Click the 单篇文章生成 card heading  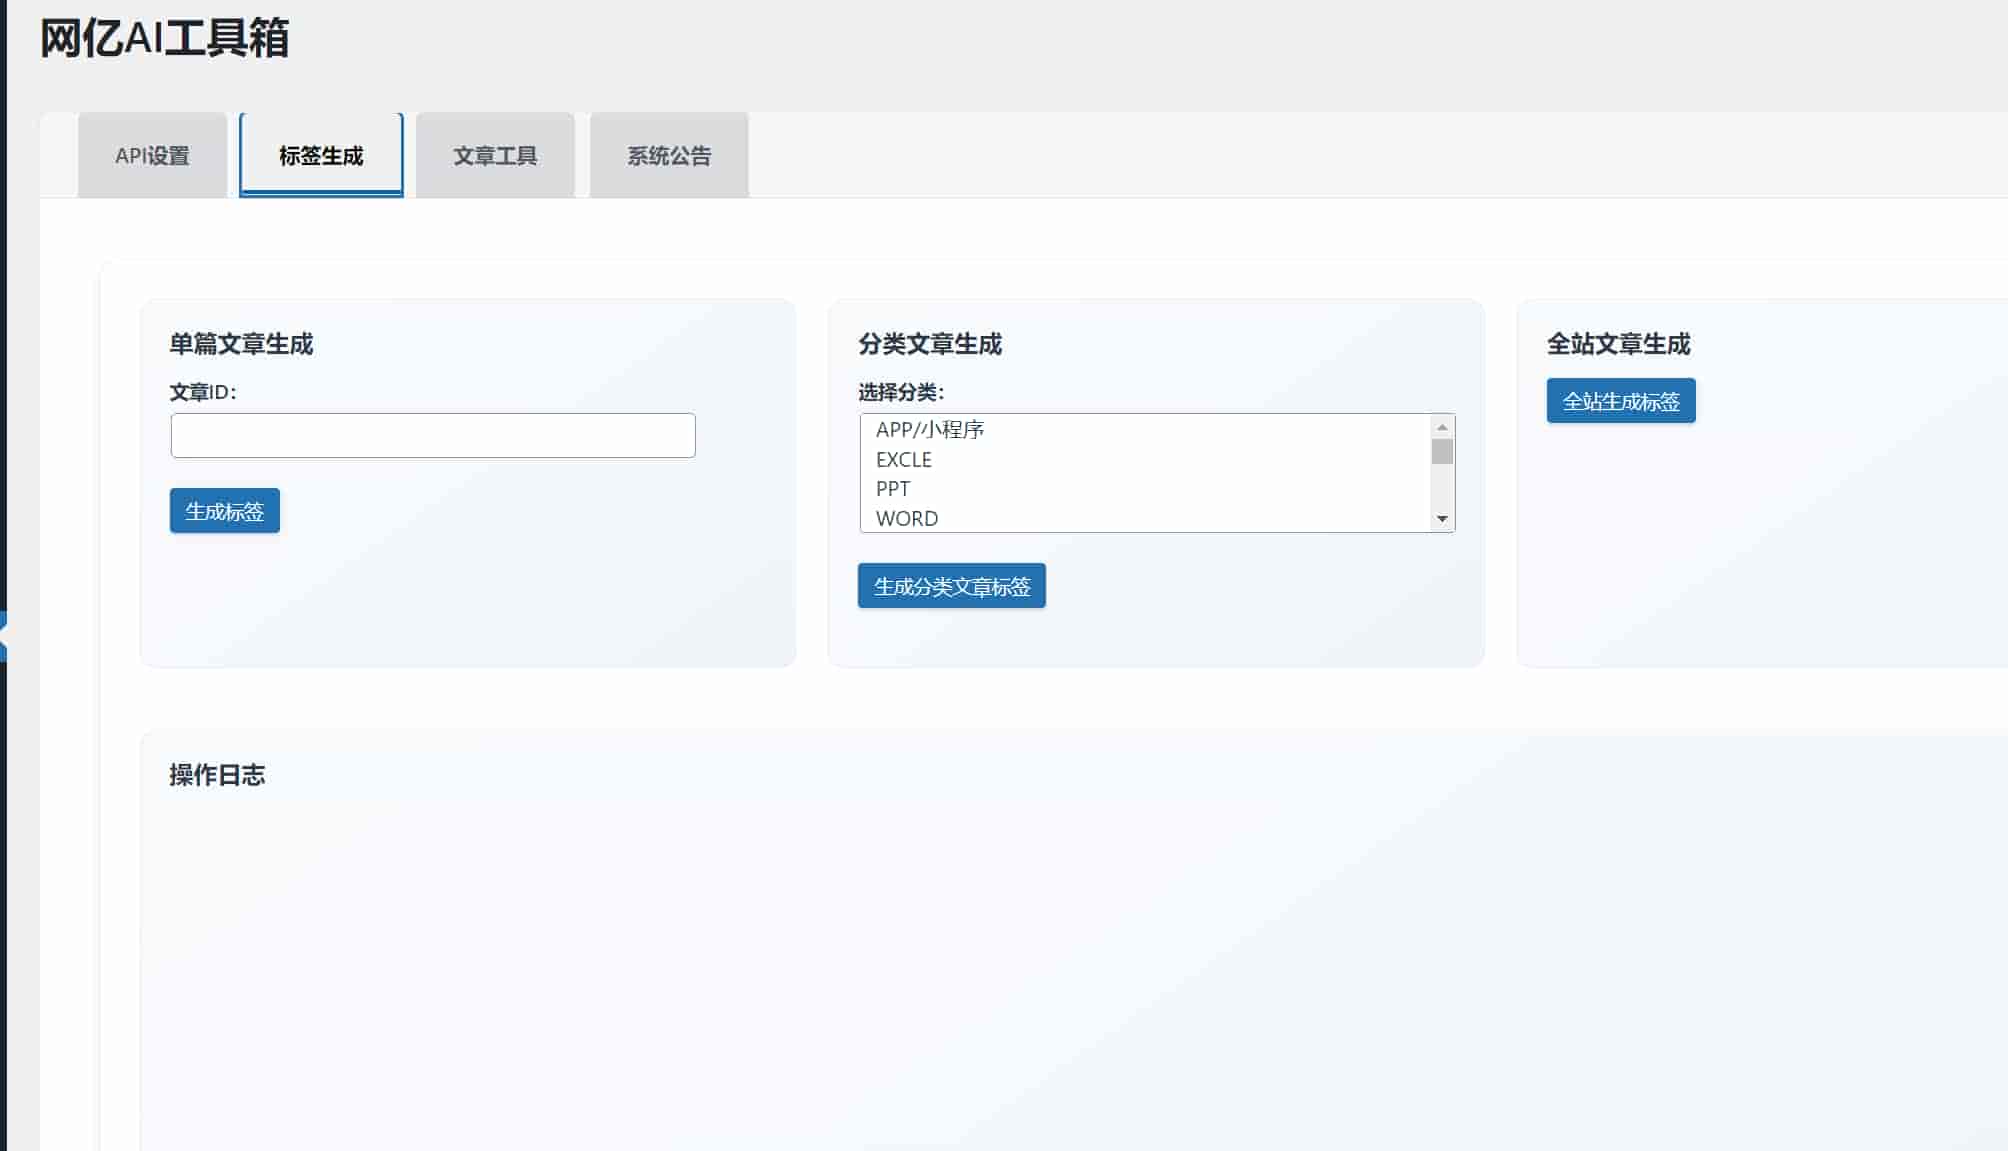click(241, 344)
